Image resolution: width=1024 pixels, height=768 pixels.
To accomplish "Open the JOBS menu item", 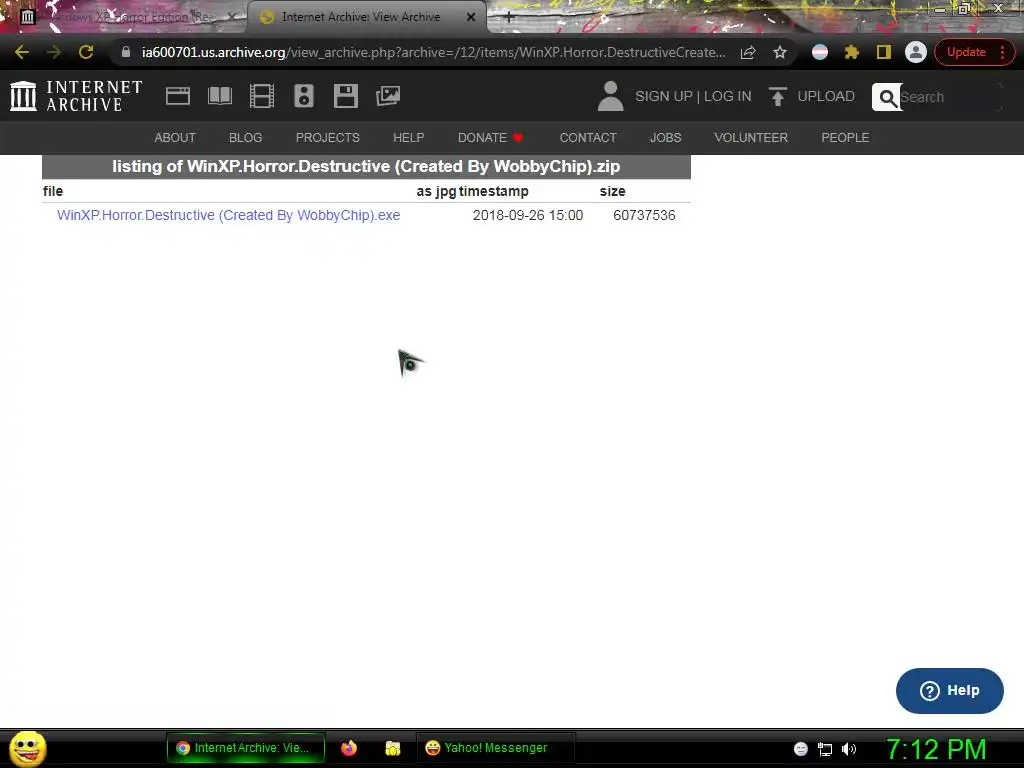I will point(665,138).
